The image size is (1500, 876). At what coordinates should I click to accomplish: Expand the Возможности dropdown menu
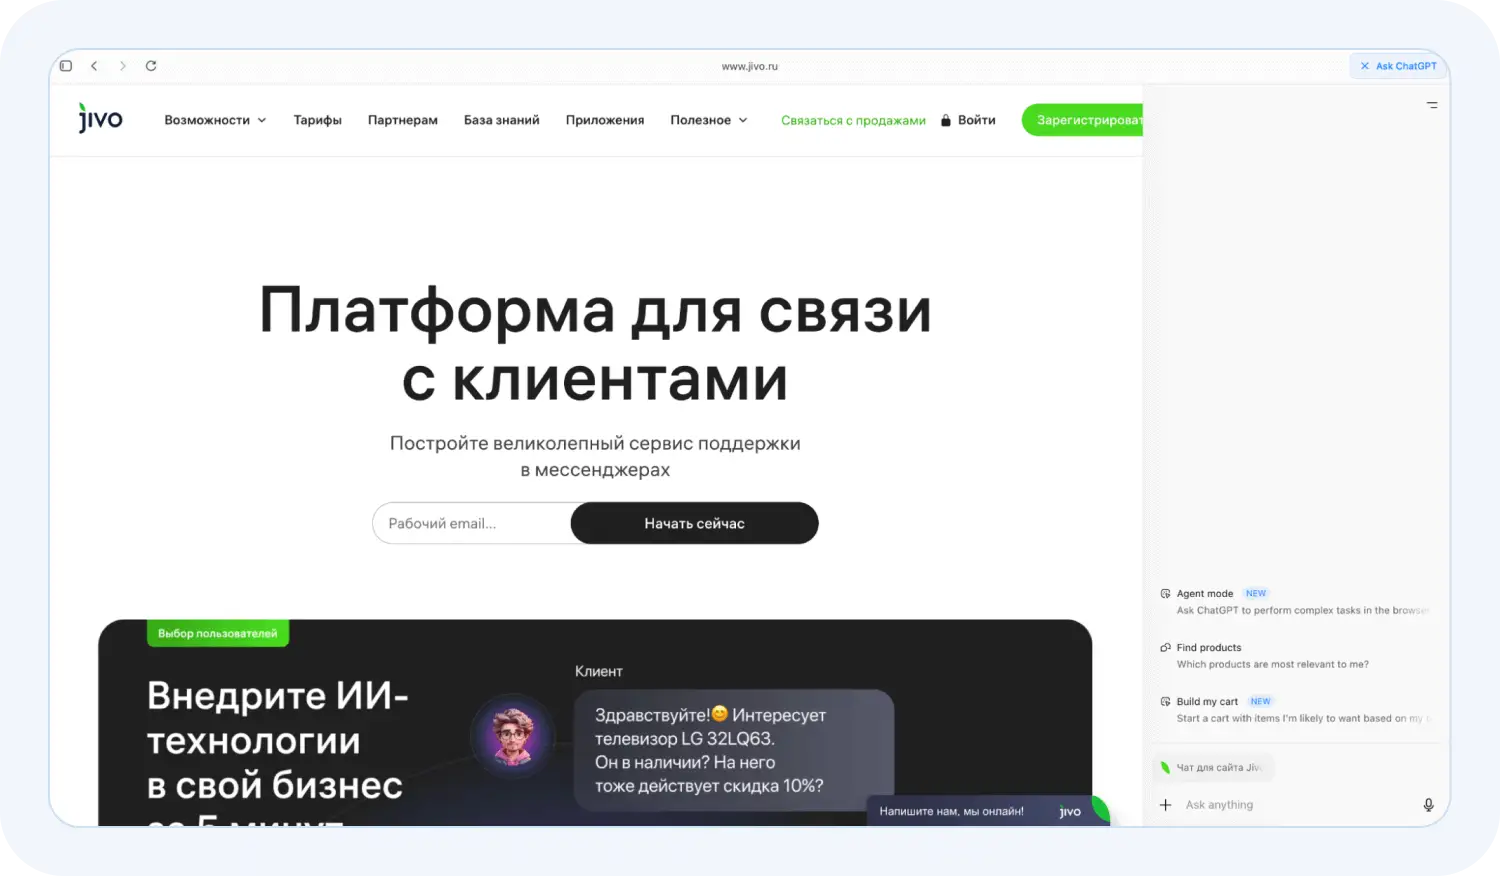click(215, 120)
